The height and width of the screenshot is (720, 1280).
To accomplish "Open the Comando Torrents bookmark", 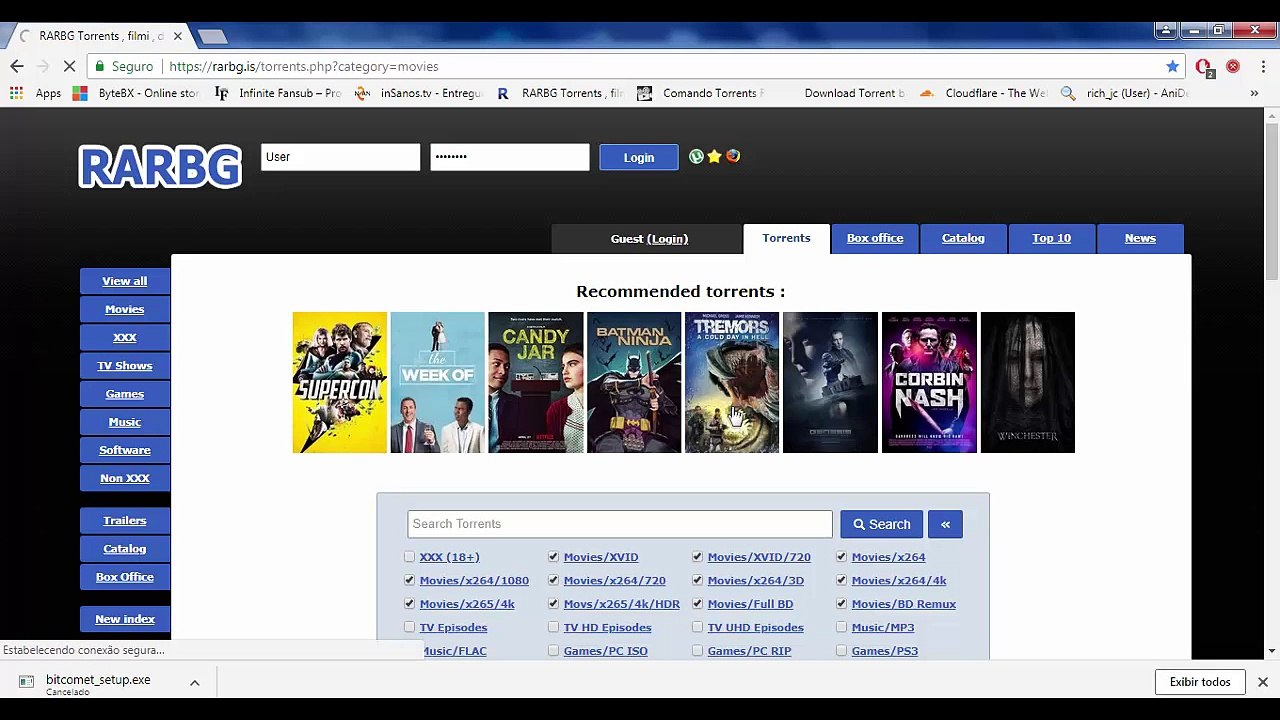I will pos(700,93).
